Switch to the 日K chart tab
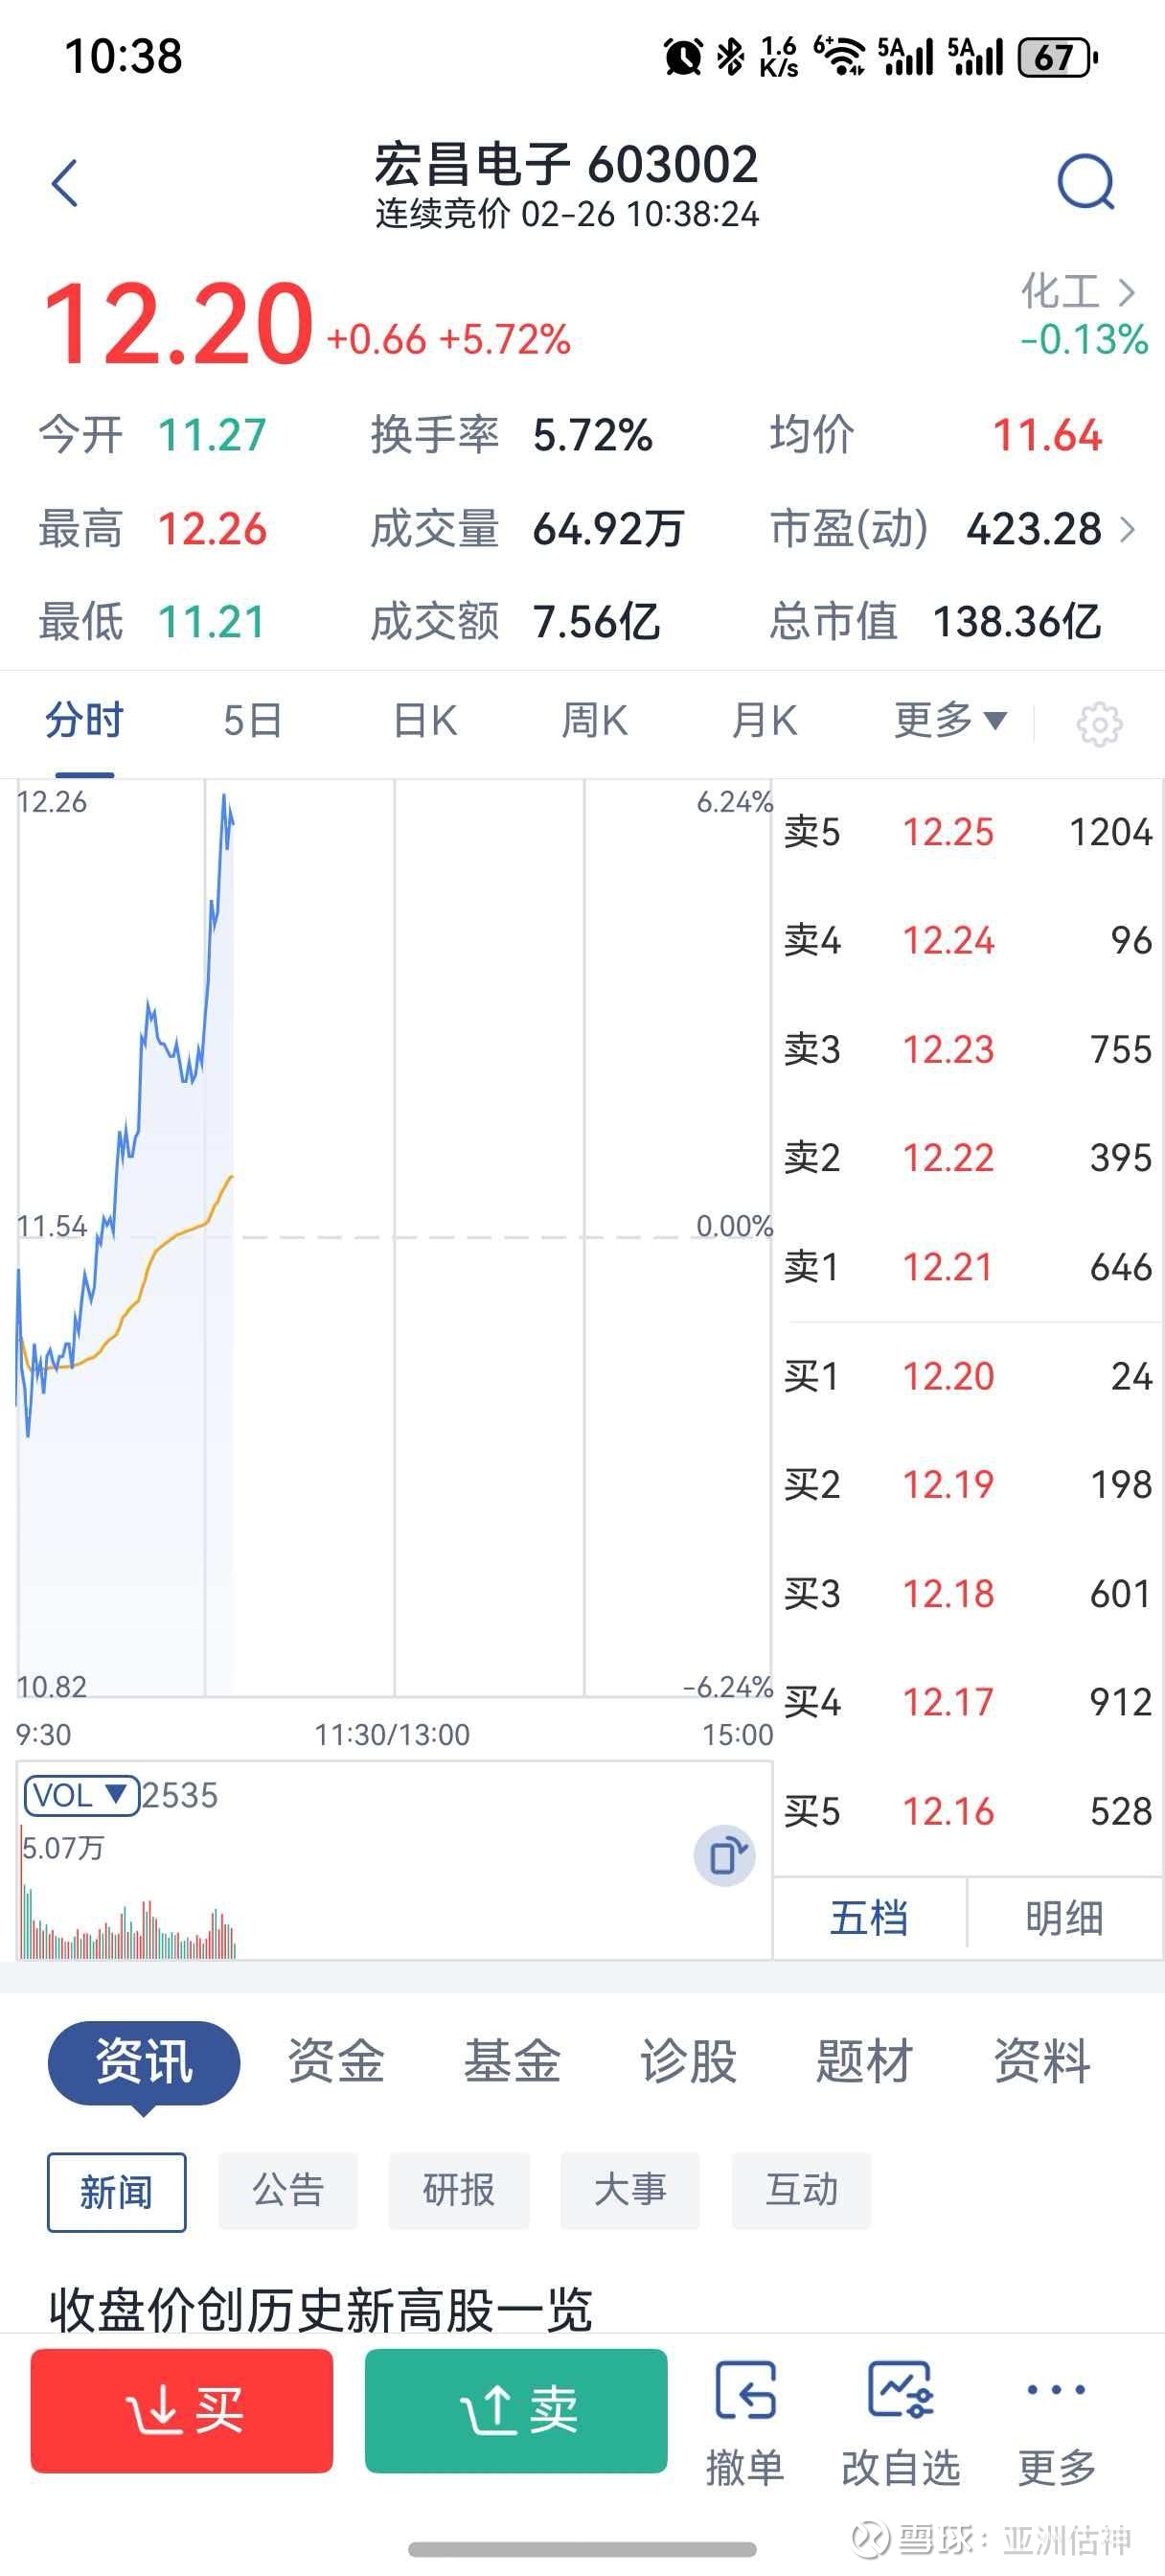This screenshot has width=1165, height=2576. click(x=425, y=720)
